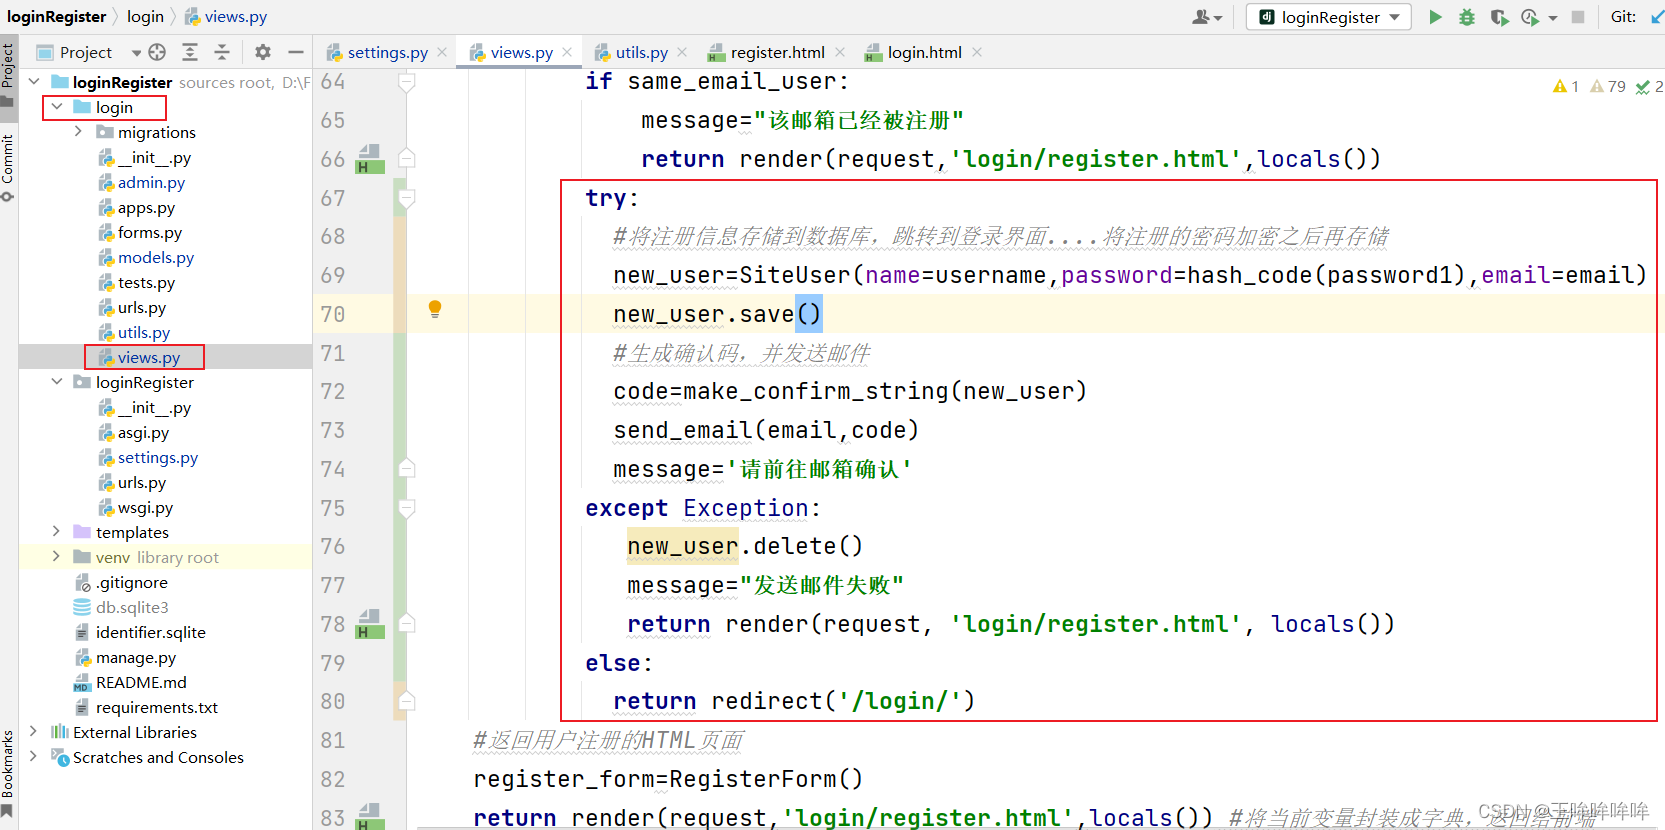Expand the migrations folder
The width and height of the screenshot is (1665, 830).
point(79,131)
